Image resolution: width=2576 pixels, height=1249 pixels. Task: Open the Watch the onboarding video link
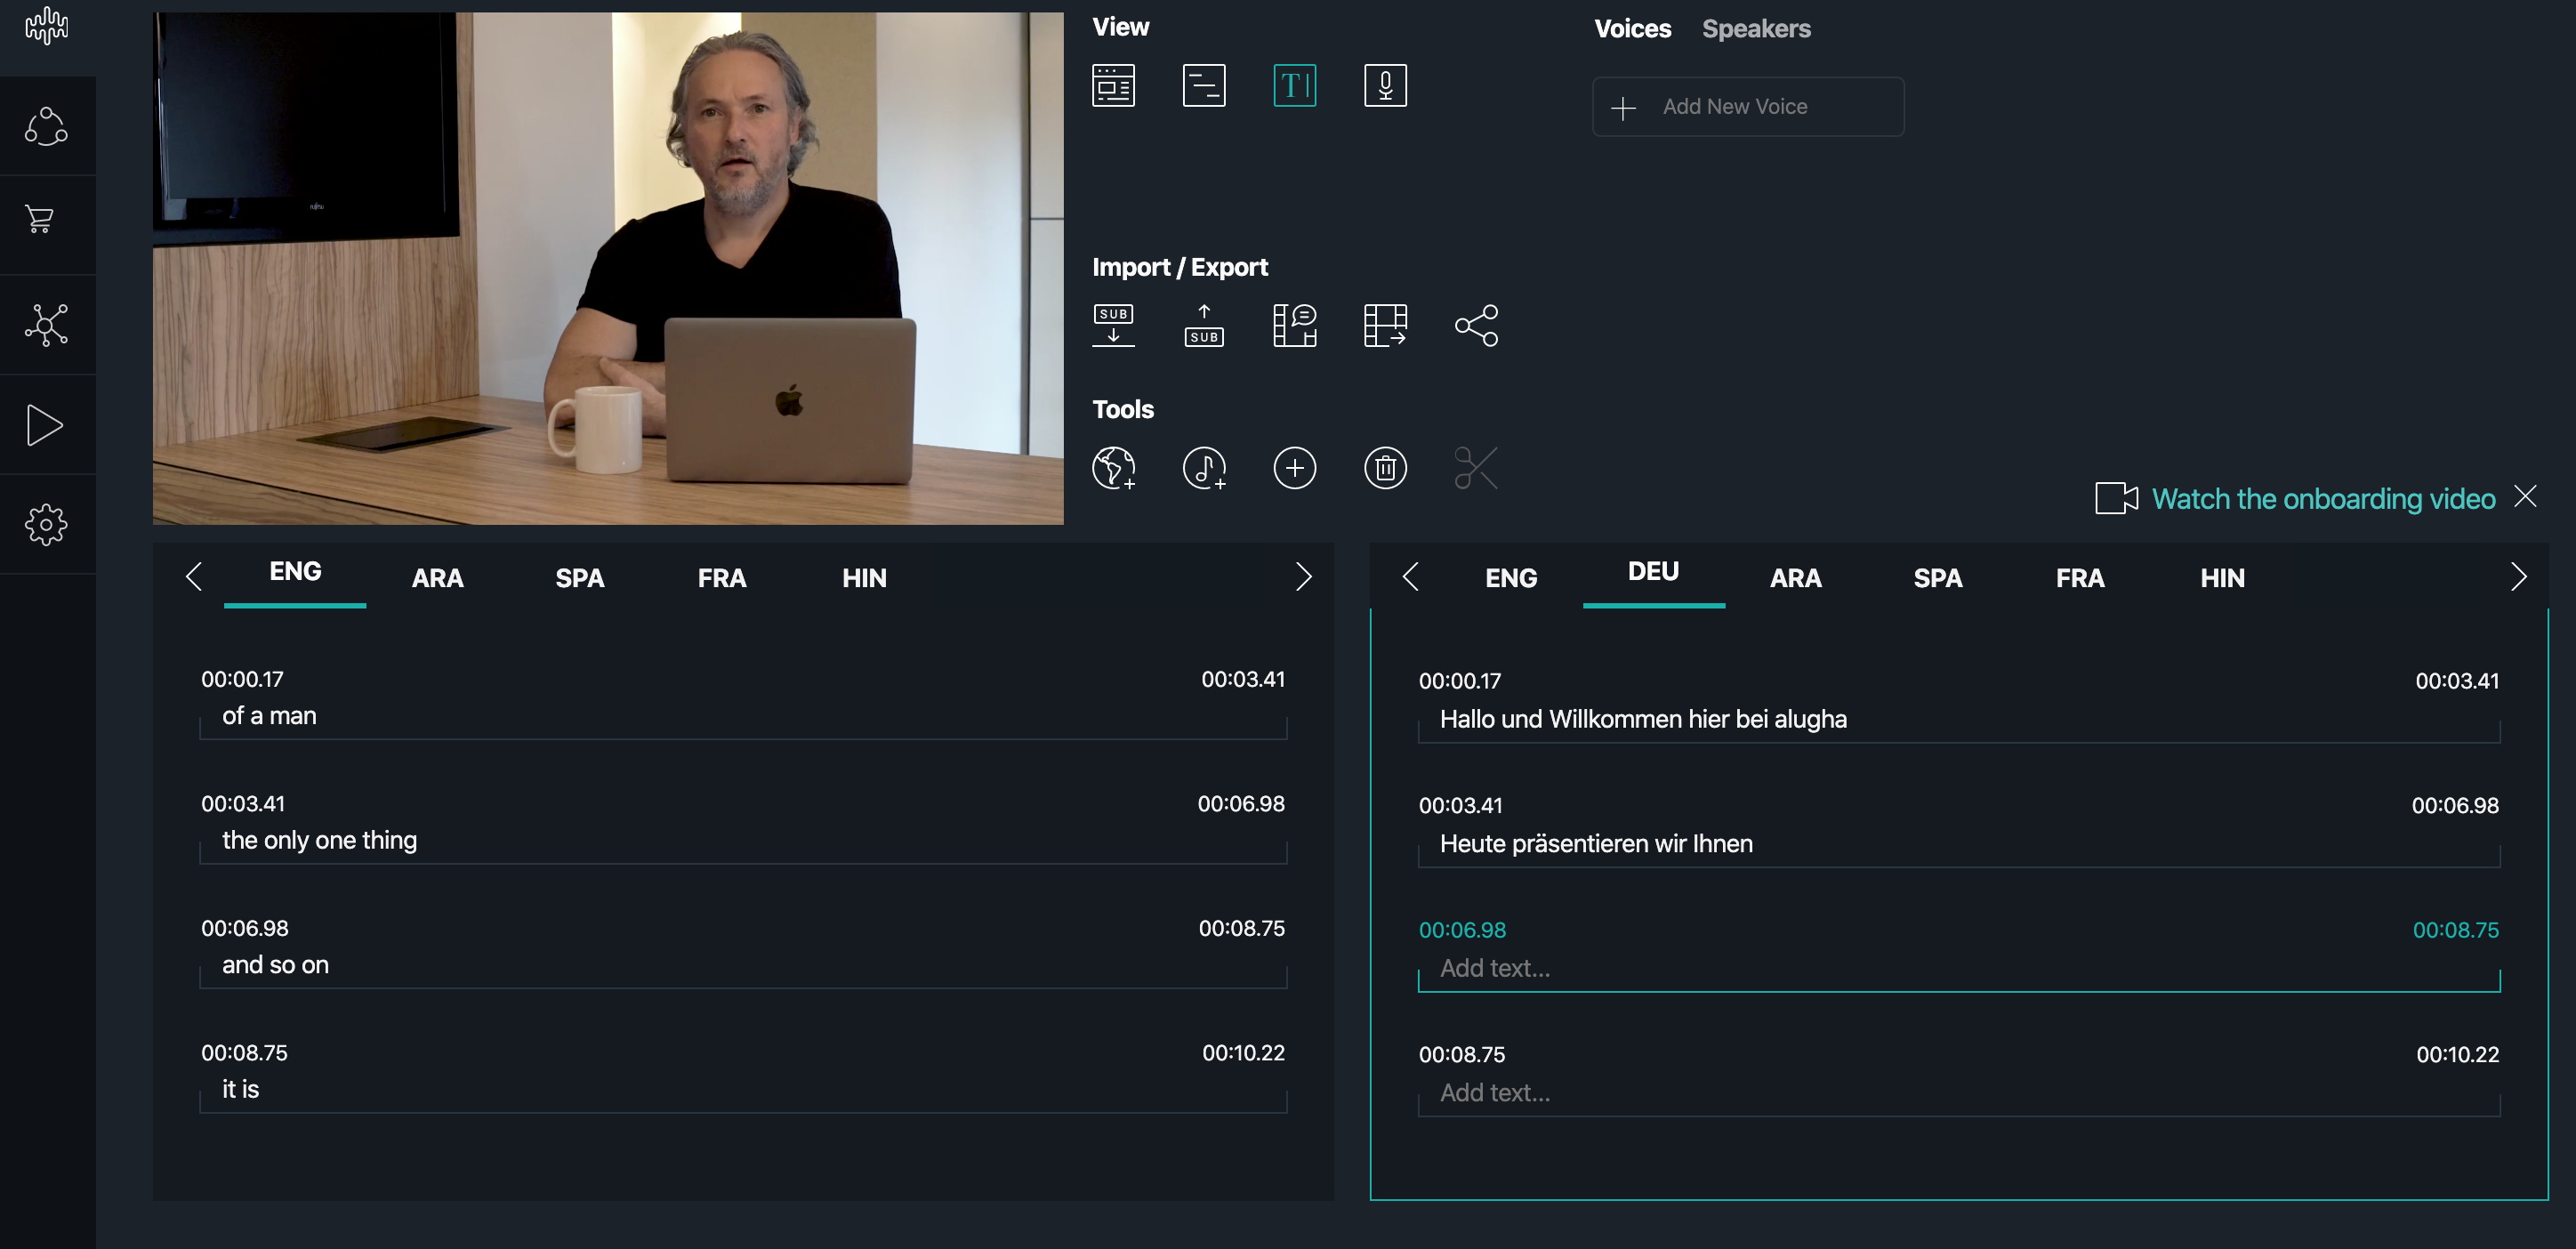[2322, 498]
